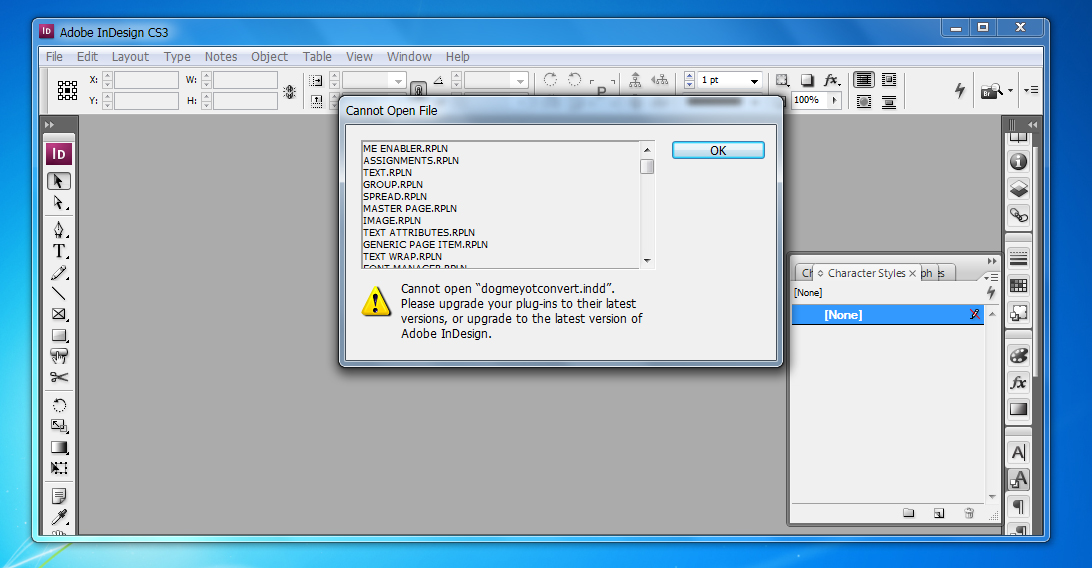Image resolution: width=1092 pixels, height=568 pixels.
Task: Click Create New Style icon in panel footer
Action: click(x=939, y=513)
